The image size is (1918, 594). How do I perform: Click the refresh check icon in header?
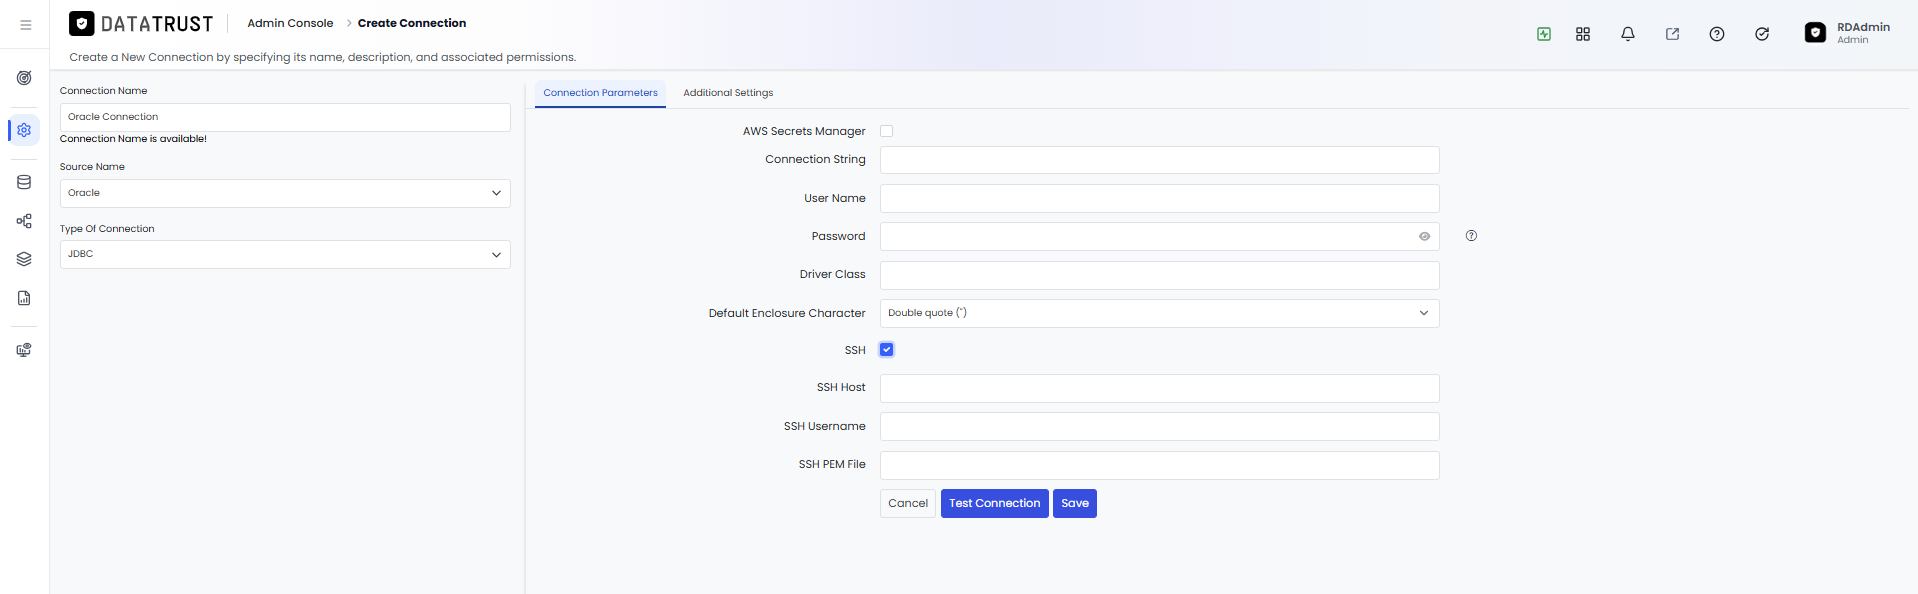[1762, 34]
